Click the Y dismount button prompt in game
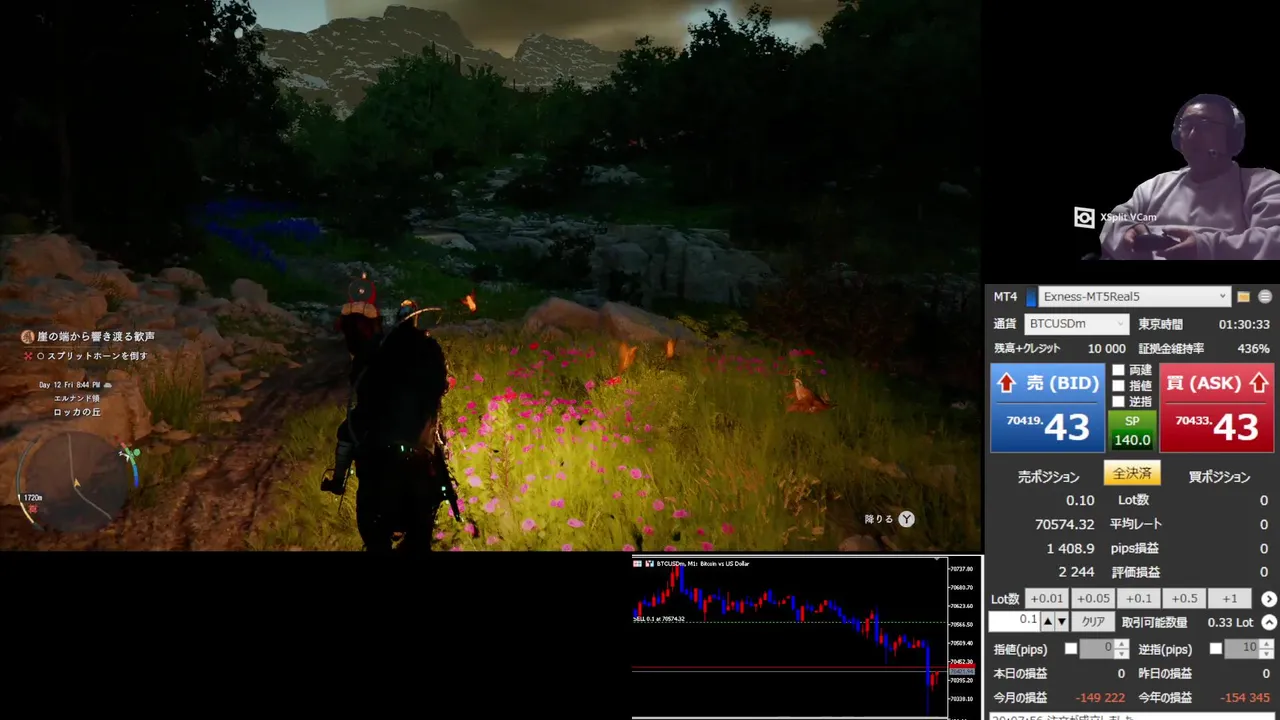This screenshot has height=720, width=1280. tap(906, 519)
